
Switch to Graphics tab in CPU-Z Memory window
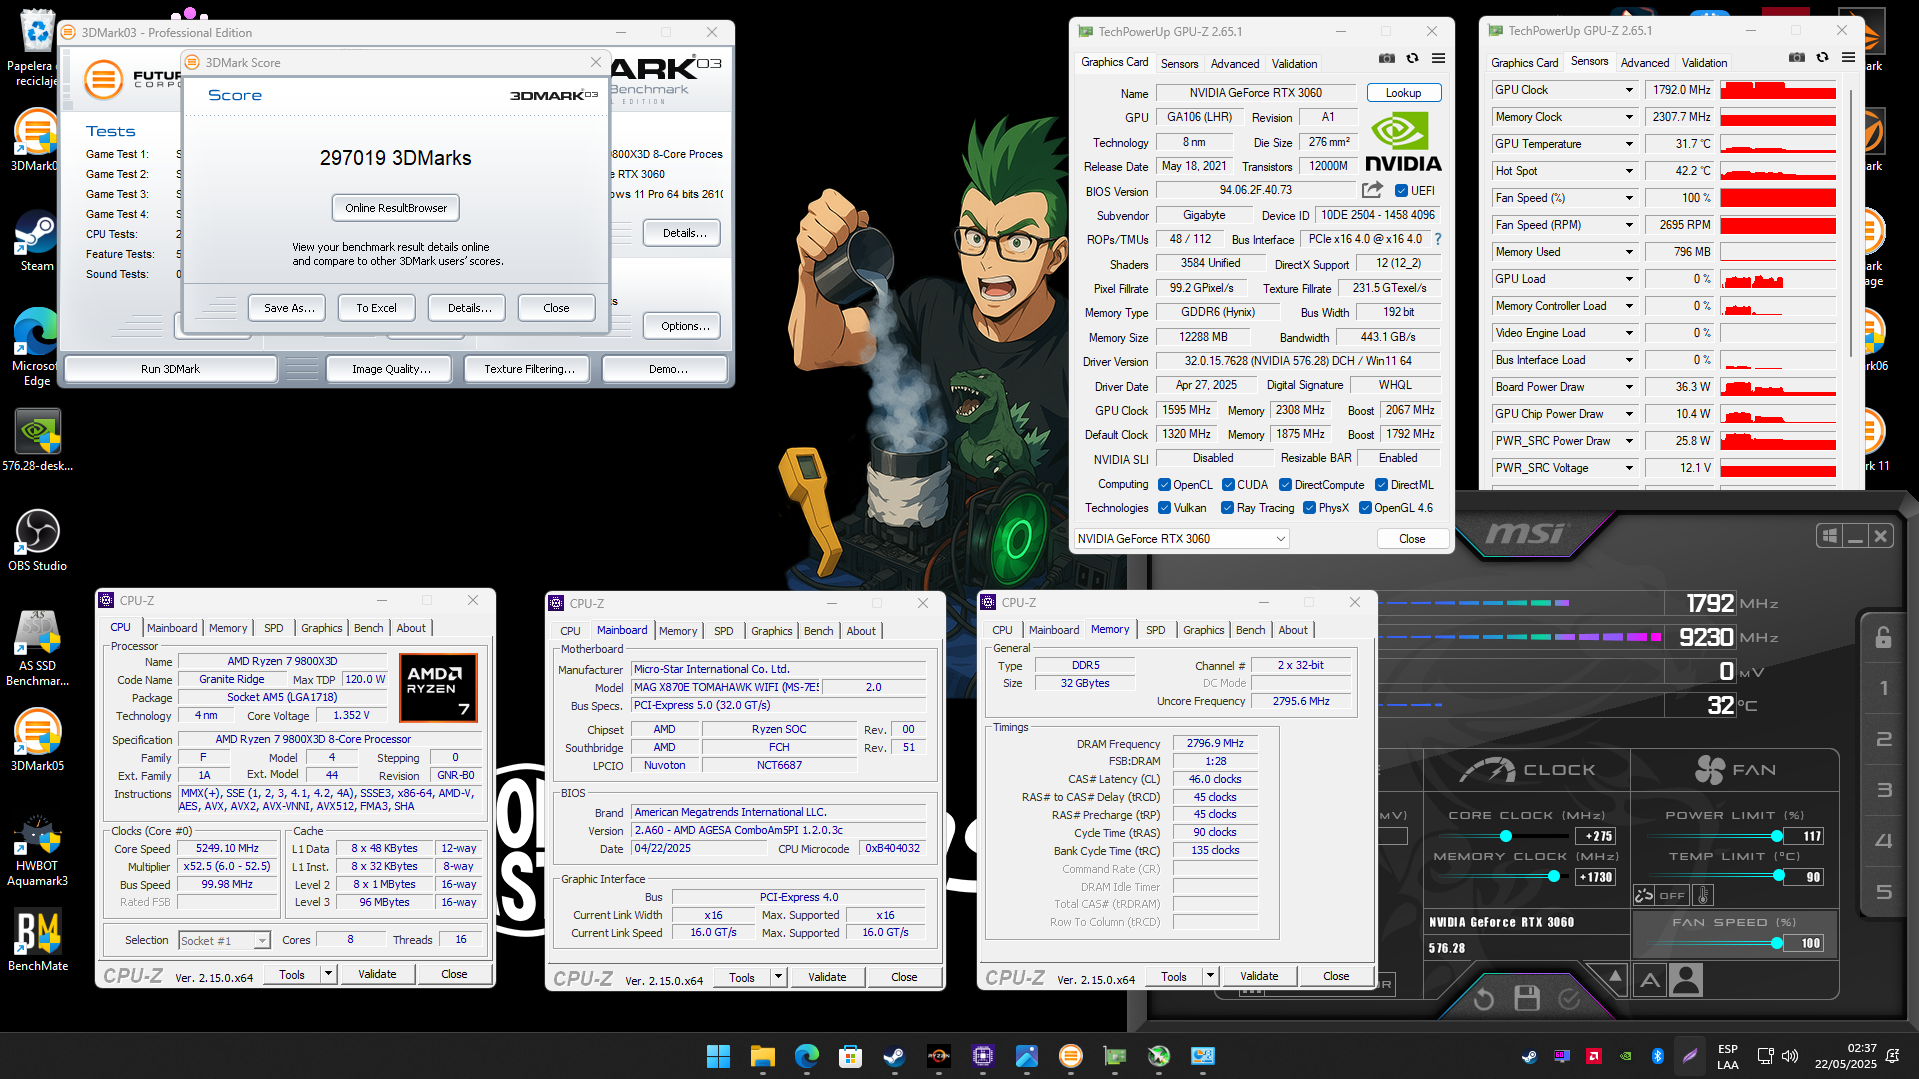point(1203,630)
